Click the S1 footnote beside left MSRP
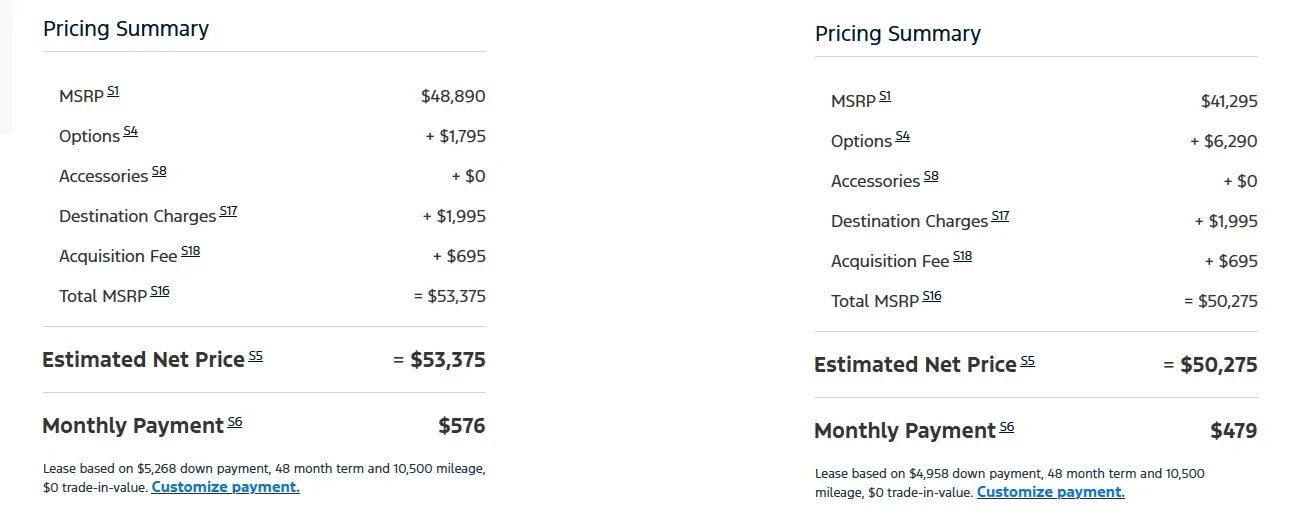The width and height of the screenshot is (1312, 524). click(x=113, y=91)
